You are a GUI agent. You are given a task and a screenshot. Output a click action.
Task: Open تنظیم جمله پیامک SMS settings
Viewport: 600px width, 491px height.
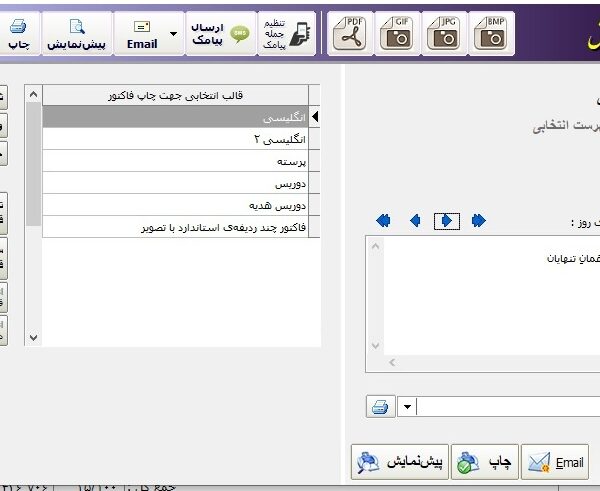(x=287, y=34)
